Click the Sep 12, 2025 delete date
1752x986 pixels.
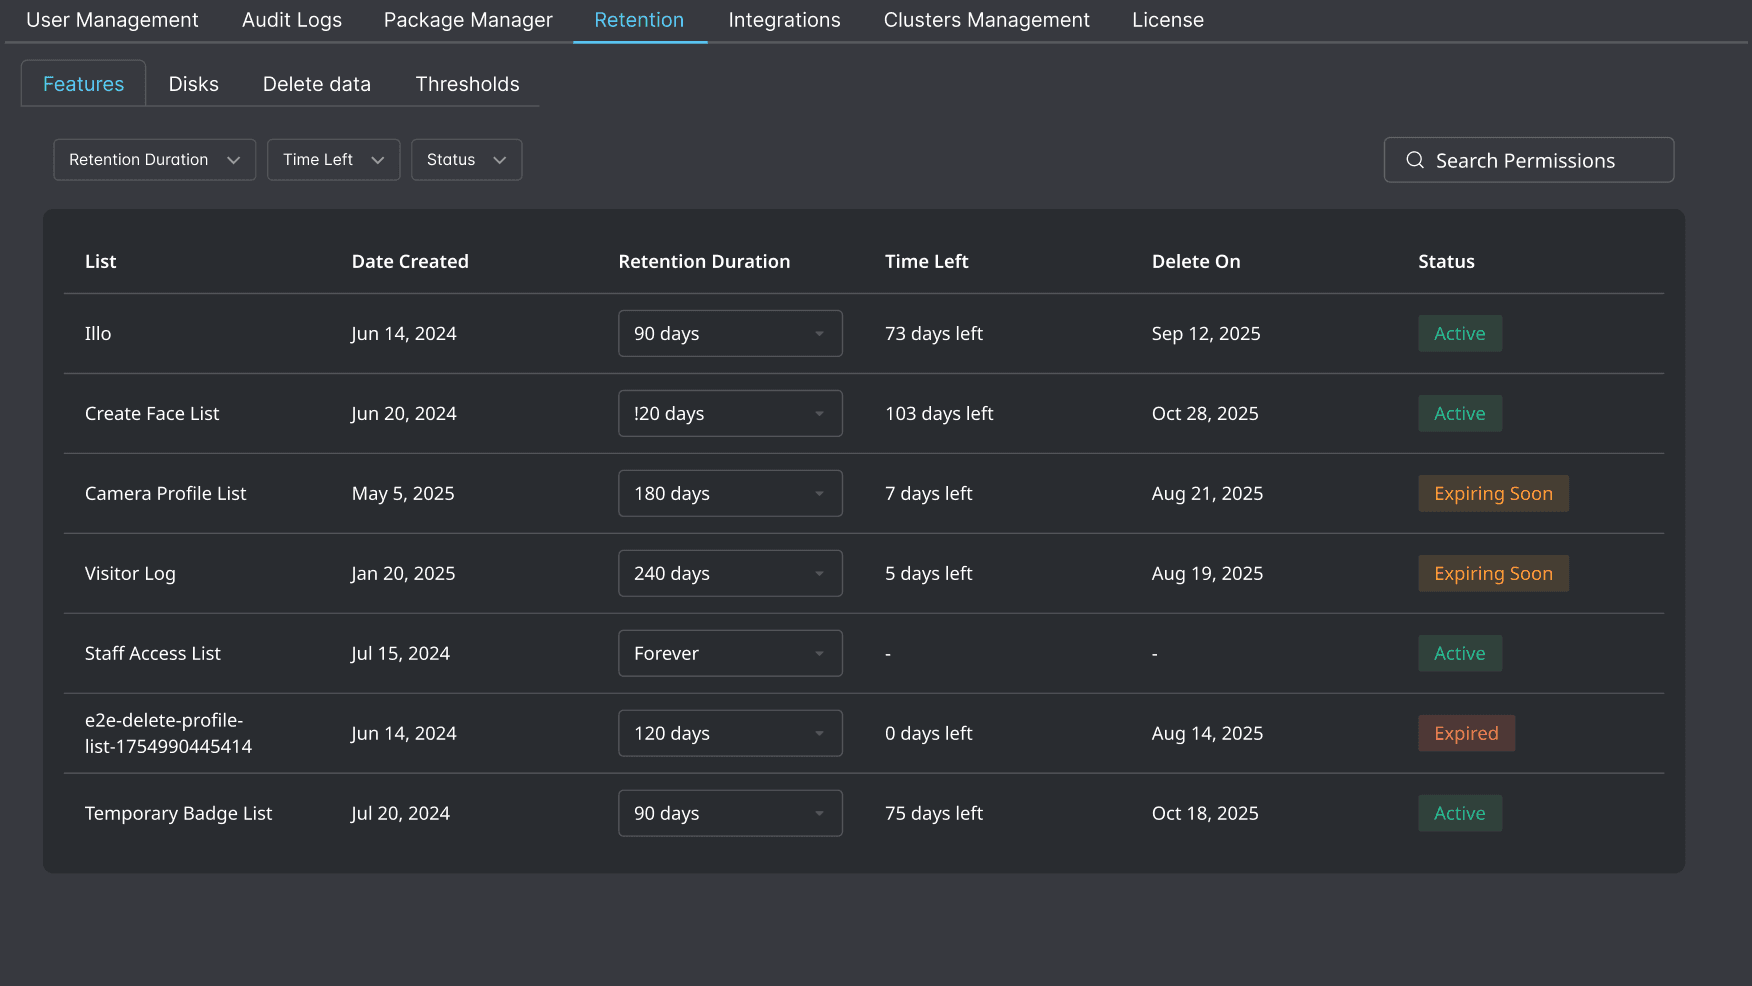click(1206, 333)
